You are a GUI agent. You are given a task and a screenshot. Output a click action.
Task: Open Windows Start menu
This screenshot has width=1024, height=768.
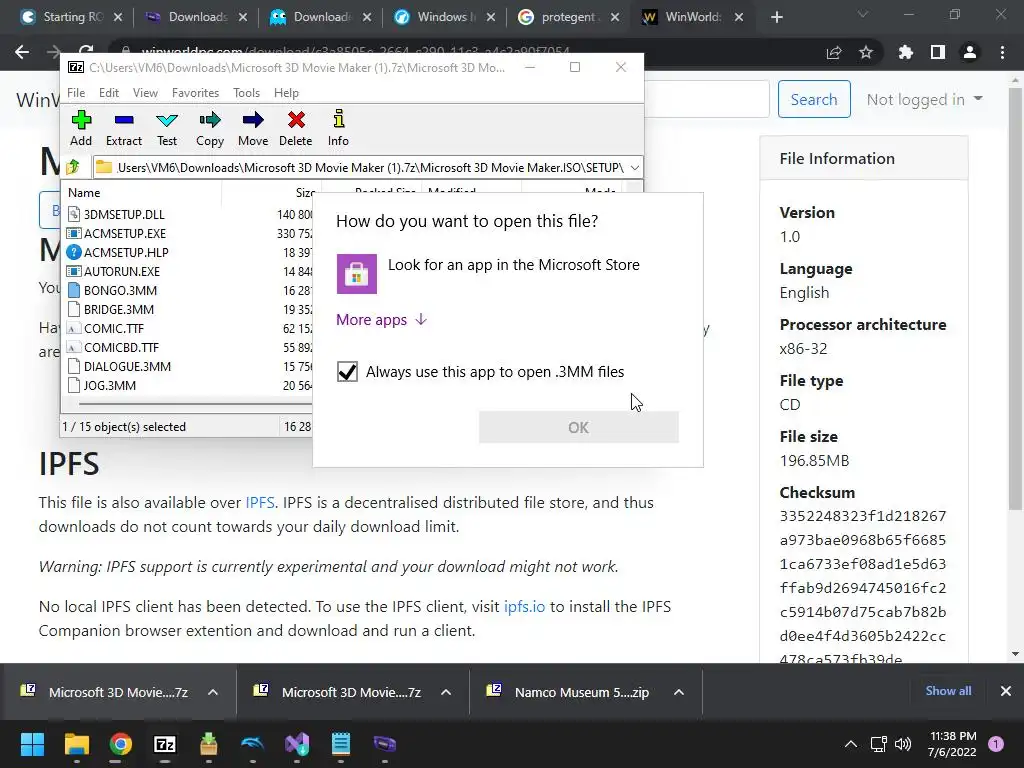[x=32, y=744]
